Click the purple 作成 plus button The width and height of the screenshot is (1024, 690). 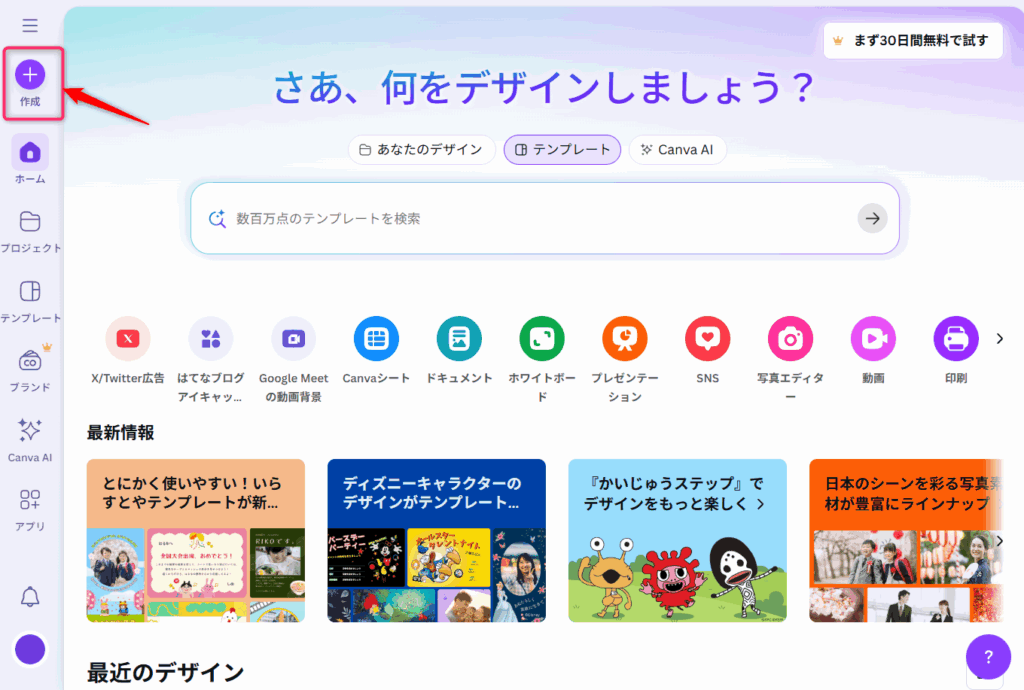[x=30, y=75]
